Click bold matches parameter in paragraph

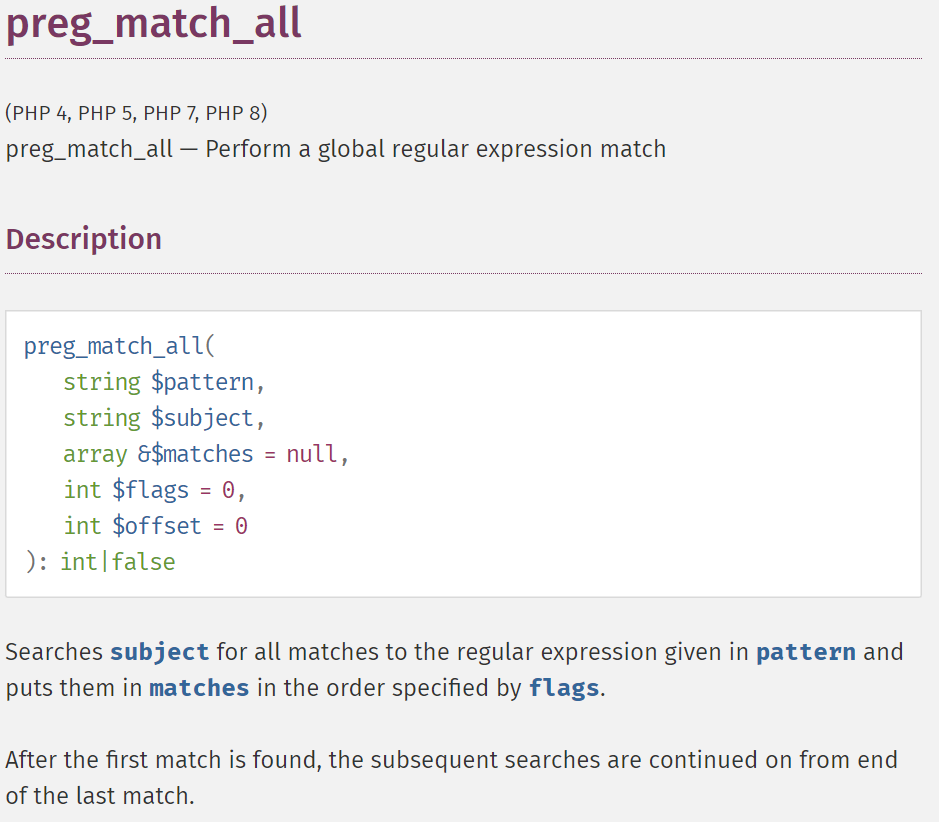[199, 688]
